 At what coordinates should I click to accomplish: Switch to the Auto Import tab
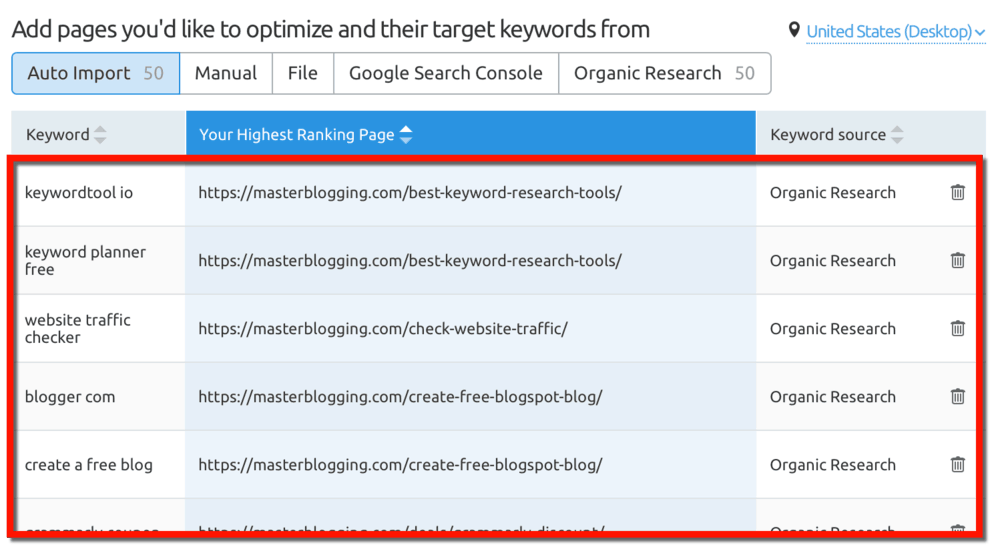click(x=96, y=73)
